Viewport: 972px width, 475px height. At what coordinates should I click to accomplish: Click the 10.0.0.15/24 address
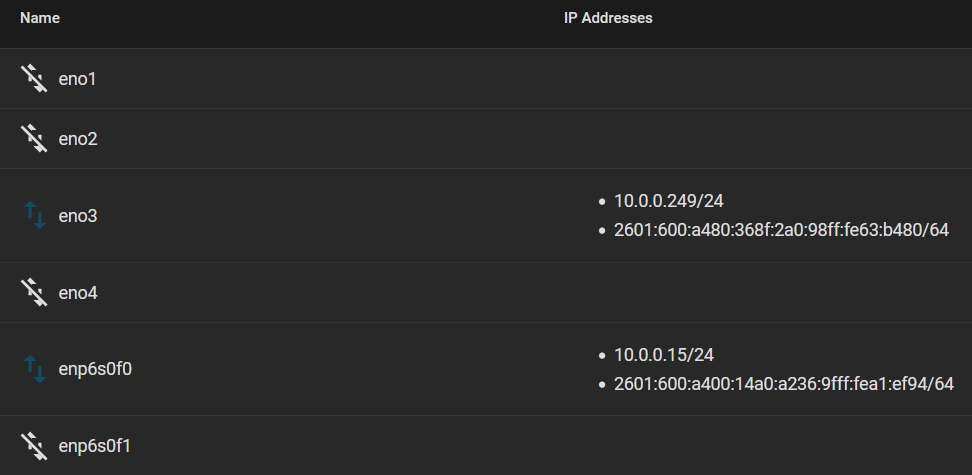pos(664,355)
